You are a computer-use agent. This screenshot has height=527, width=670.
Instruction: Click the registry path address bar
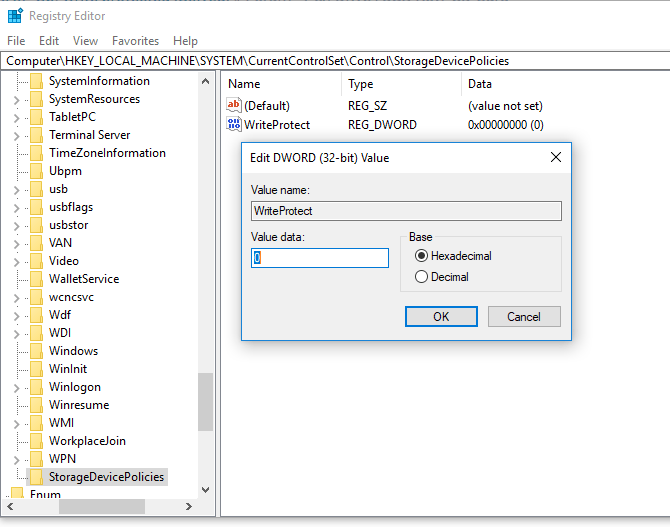click(335, 61)
